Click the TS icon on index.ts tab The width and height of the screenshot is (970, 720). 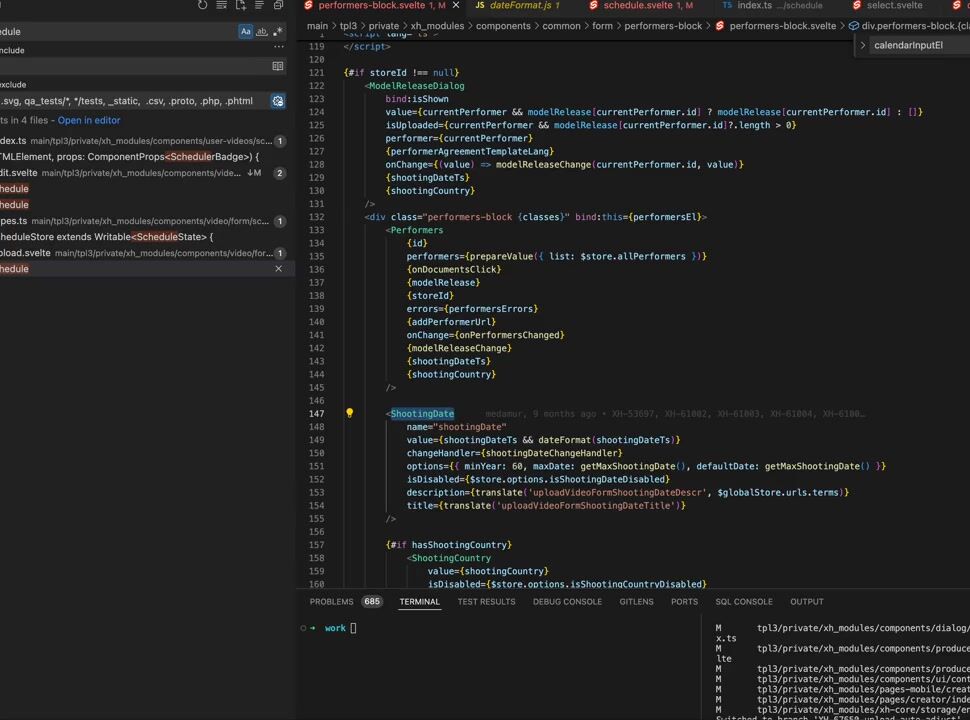coord(728,5)
